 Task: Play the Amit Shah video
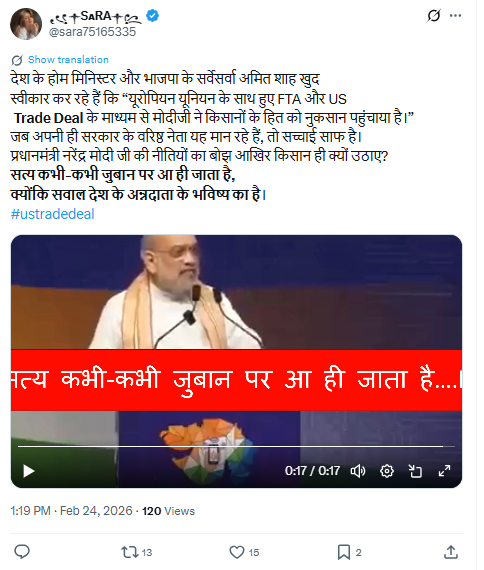coord(29,471)
